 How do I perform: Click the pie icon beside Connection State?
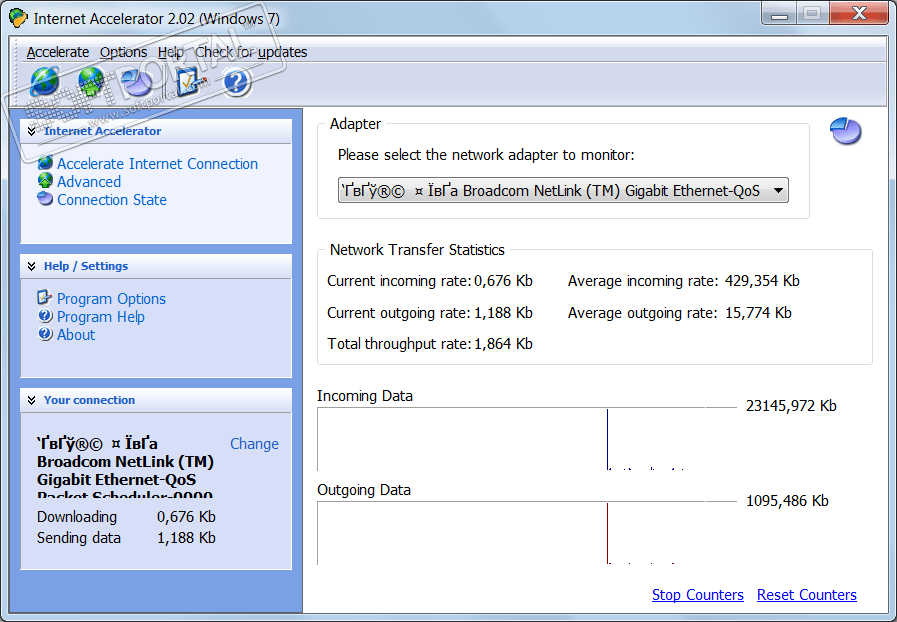pyautogui.click(x=45, y=199)
